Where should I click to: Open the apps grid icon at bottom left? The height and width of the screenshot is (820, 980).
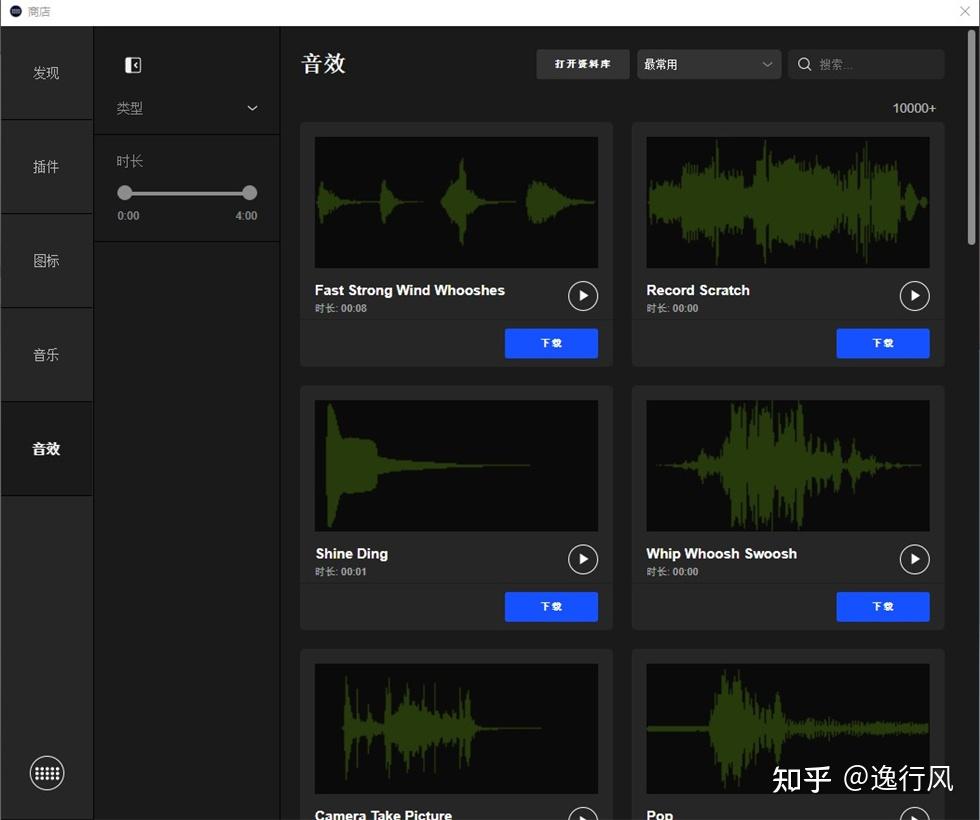coord(47,773)
